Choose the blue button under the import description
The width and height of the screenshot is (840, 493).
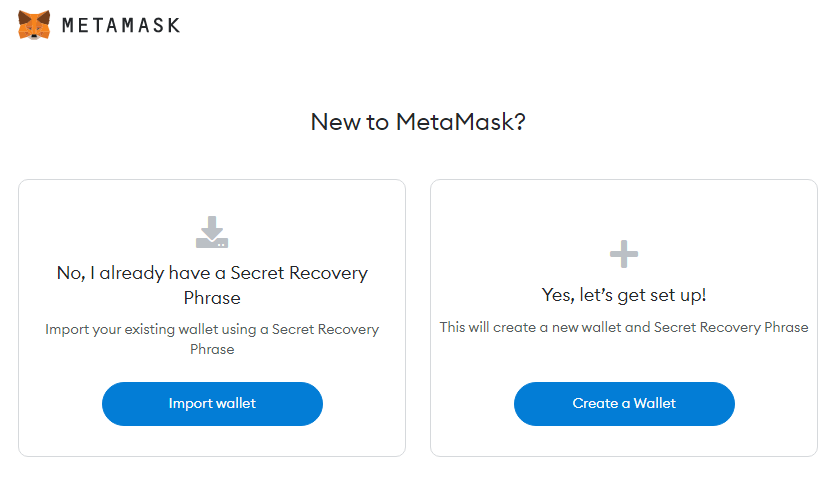tap(212, 404)
